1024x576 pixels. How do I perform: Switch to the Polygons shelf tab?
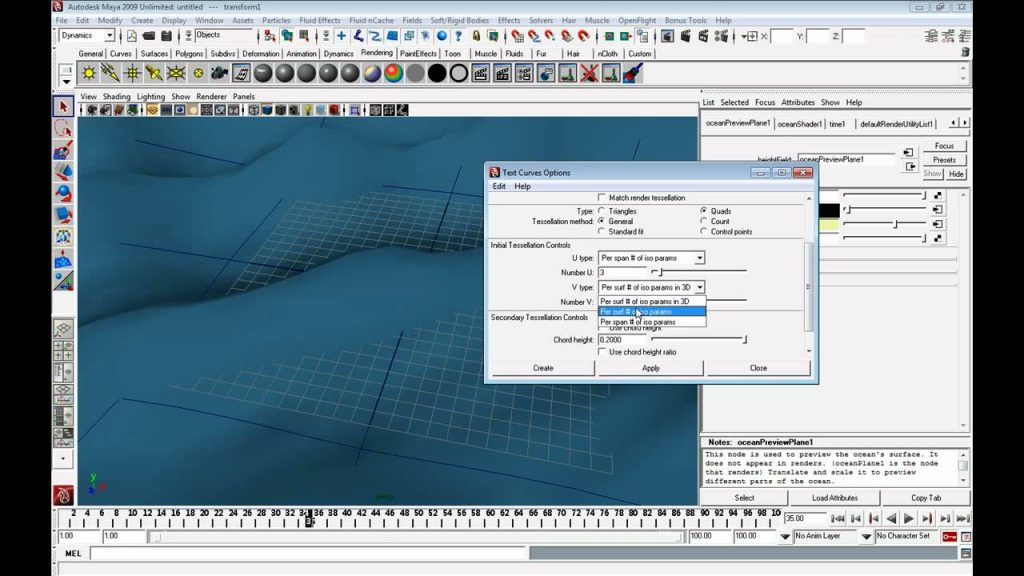point(189,54)
